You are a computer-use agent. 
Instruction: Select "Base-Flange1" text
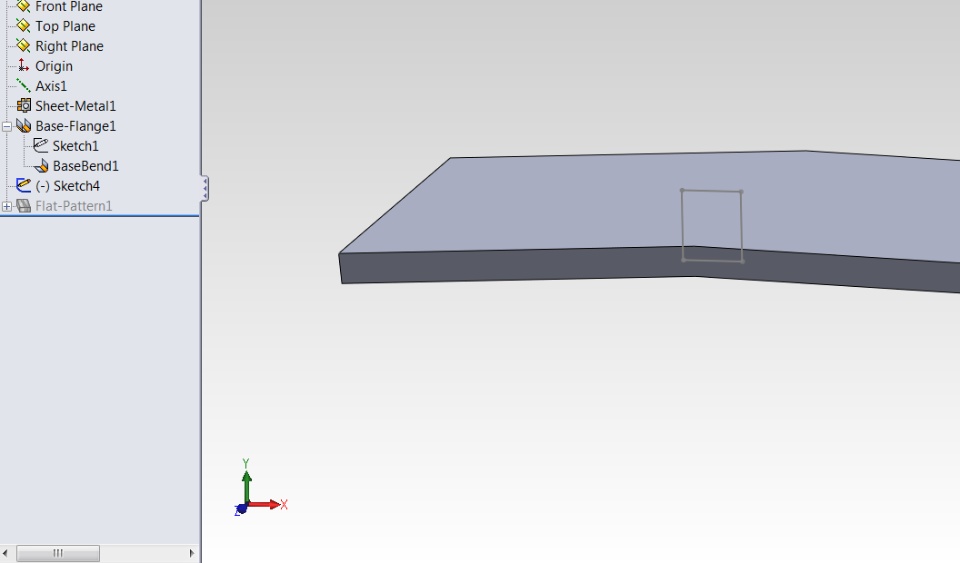tap(75, 126)
